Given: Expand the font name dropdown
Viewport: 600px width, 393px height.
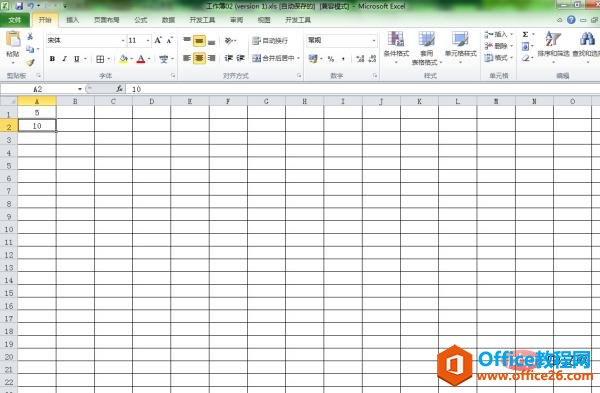Looking at the screenshot, I should [x=123, y=40].
